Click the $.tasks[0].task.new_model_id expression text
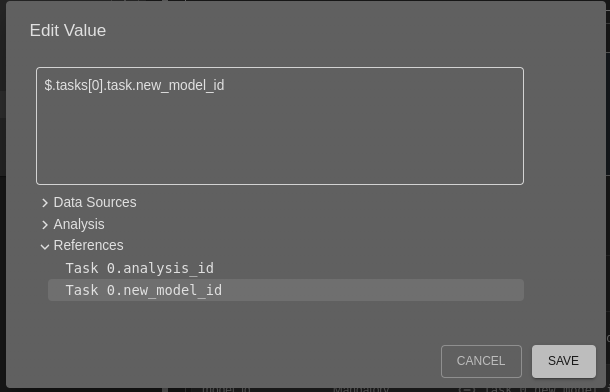Viewport: 610px width, 392px height. [x=134, y=85]
